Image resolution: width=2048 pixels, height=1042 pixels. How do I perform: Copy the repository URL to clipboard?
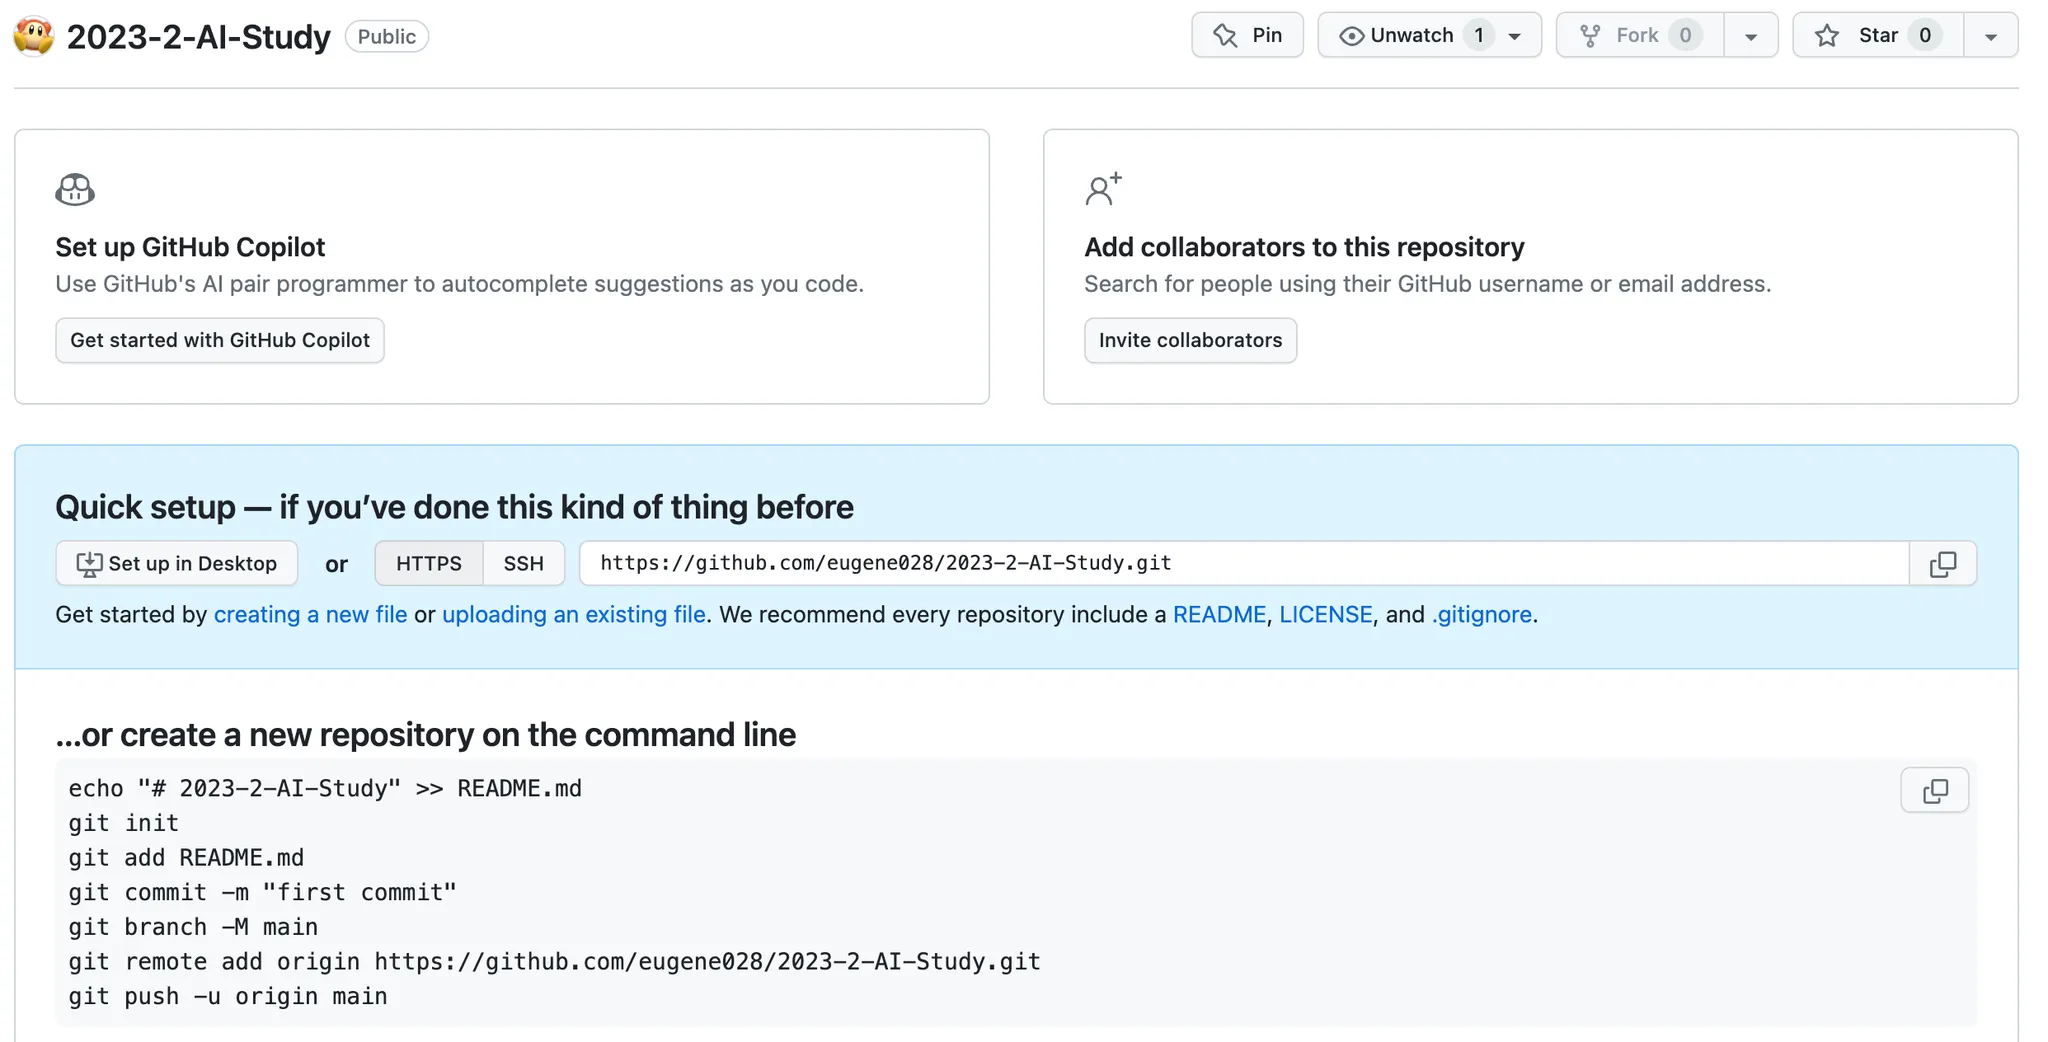1942,564
